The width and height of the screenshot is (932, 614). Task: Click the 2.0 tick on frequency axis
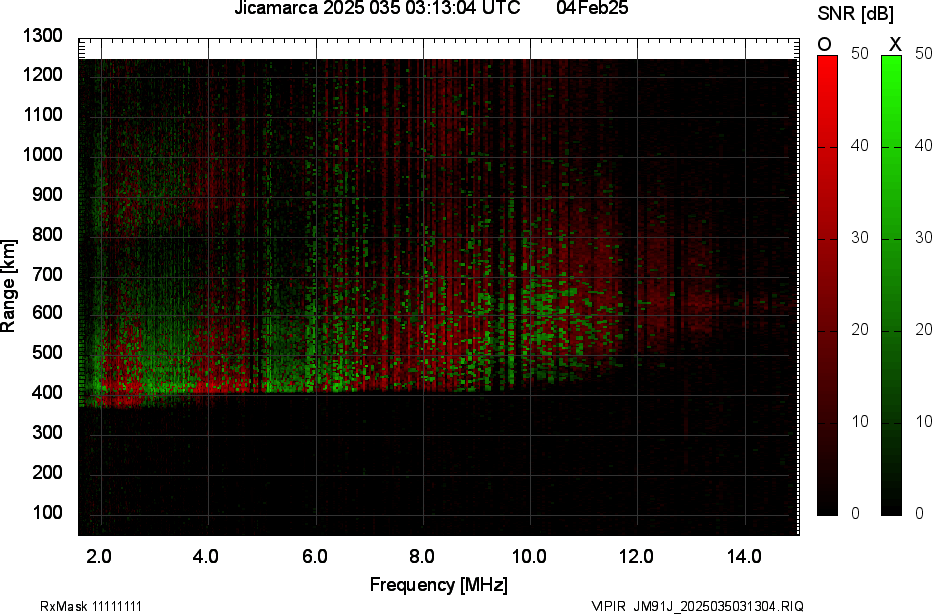click(x=100, y=556)
